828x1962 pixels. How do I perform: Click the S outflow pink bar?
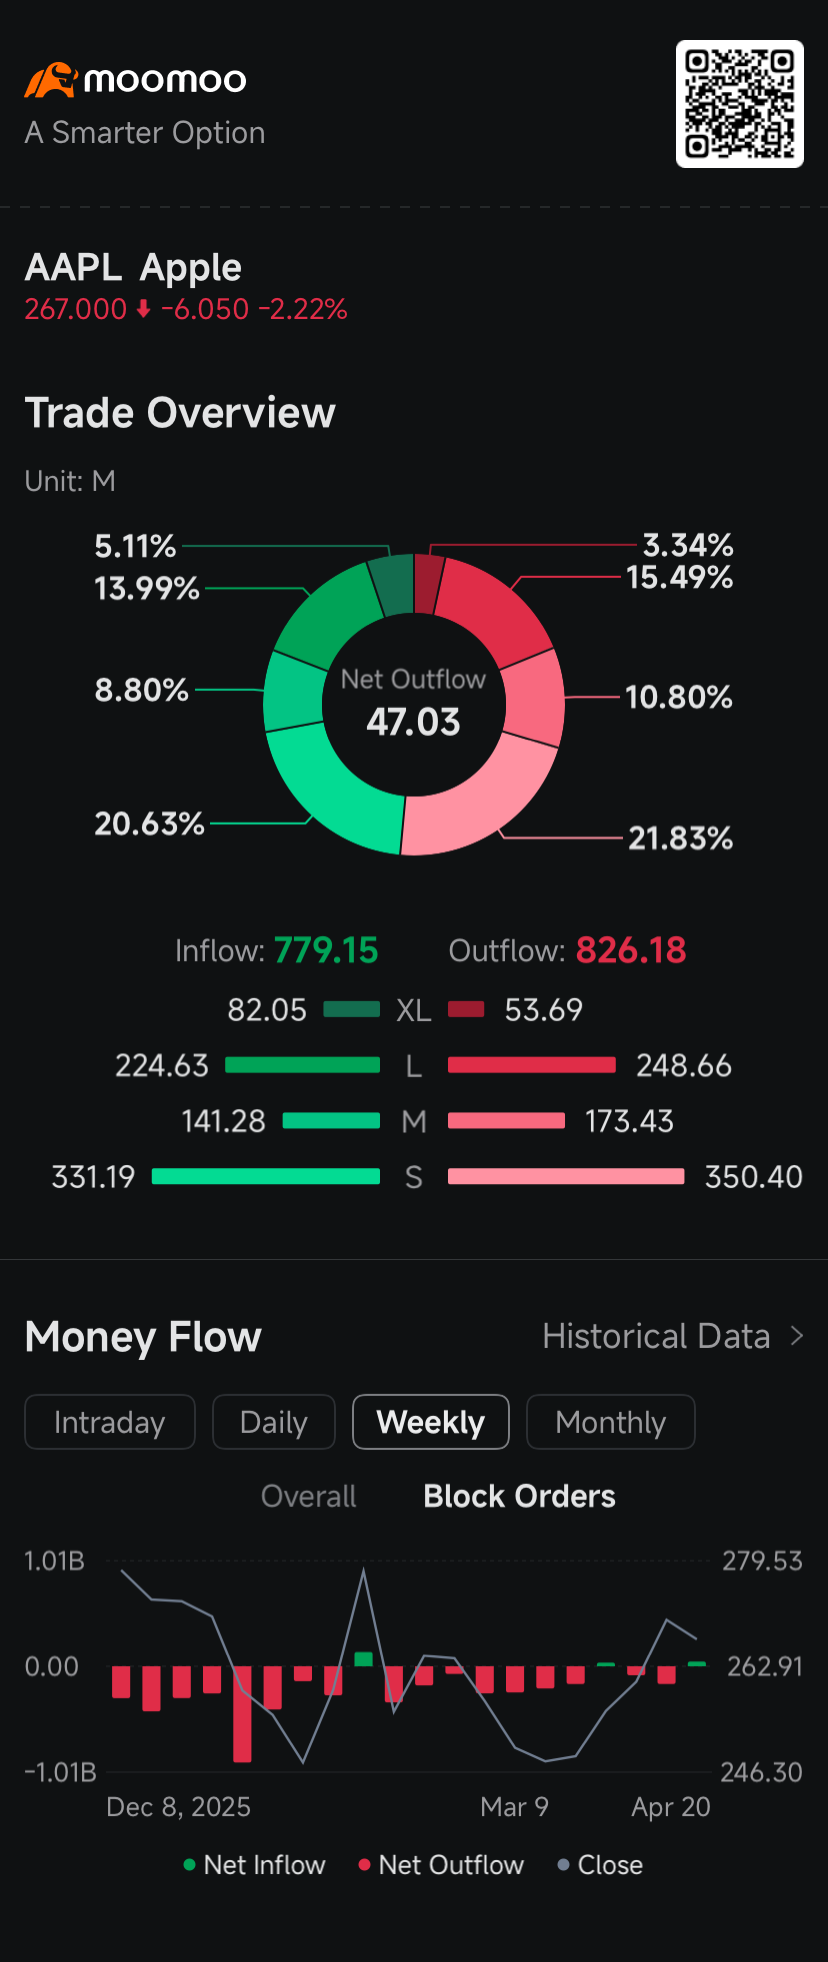(x=566, y=1177)
